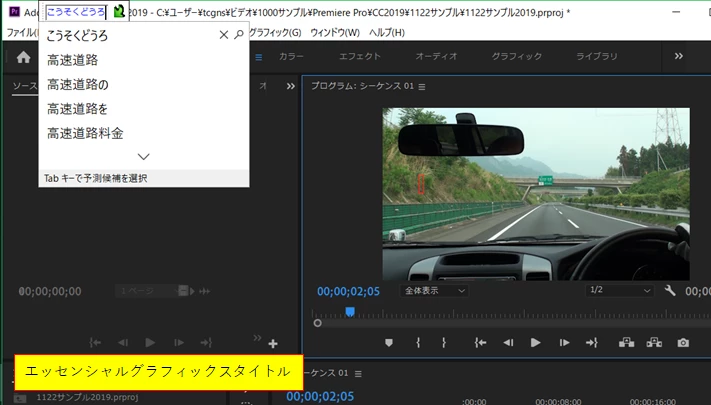Switch to the オーディオ workspace
This screenshot has width=711, height=405.
(436, 56)
